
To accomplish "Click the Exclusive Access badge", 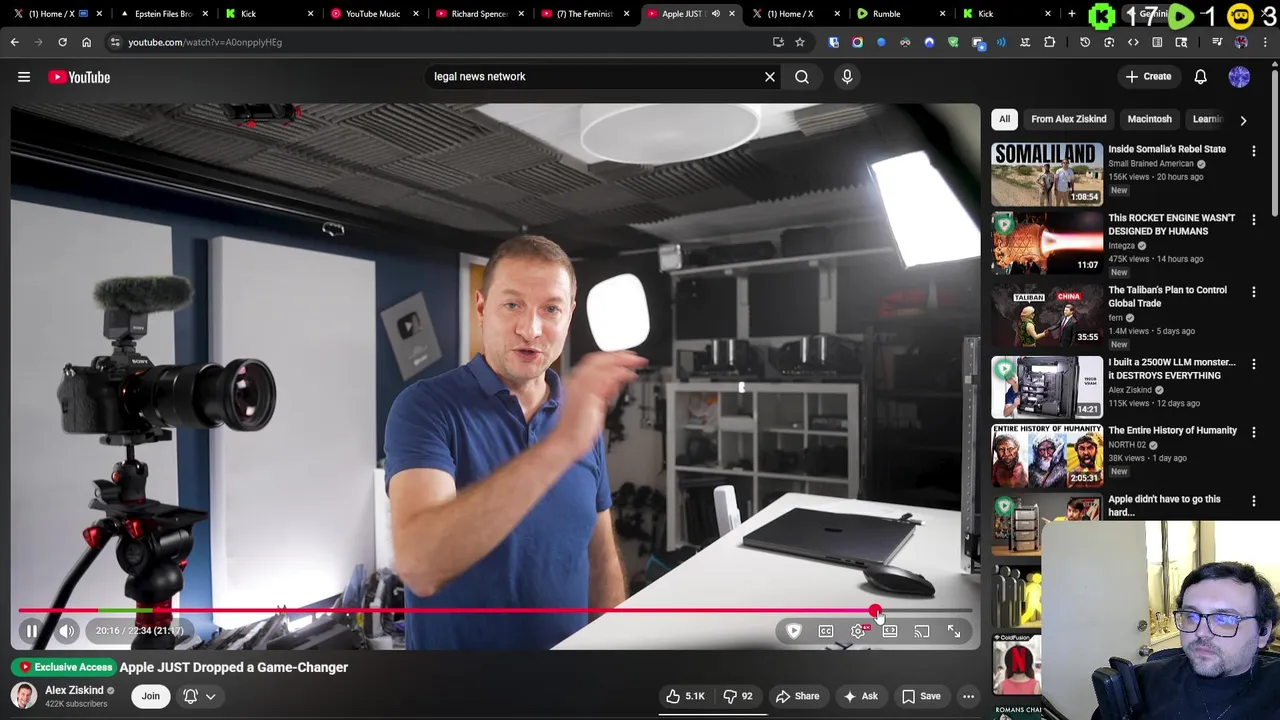I will tap(64, 667).
